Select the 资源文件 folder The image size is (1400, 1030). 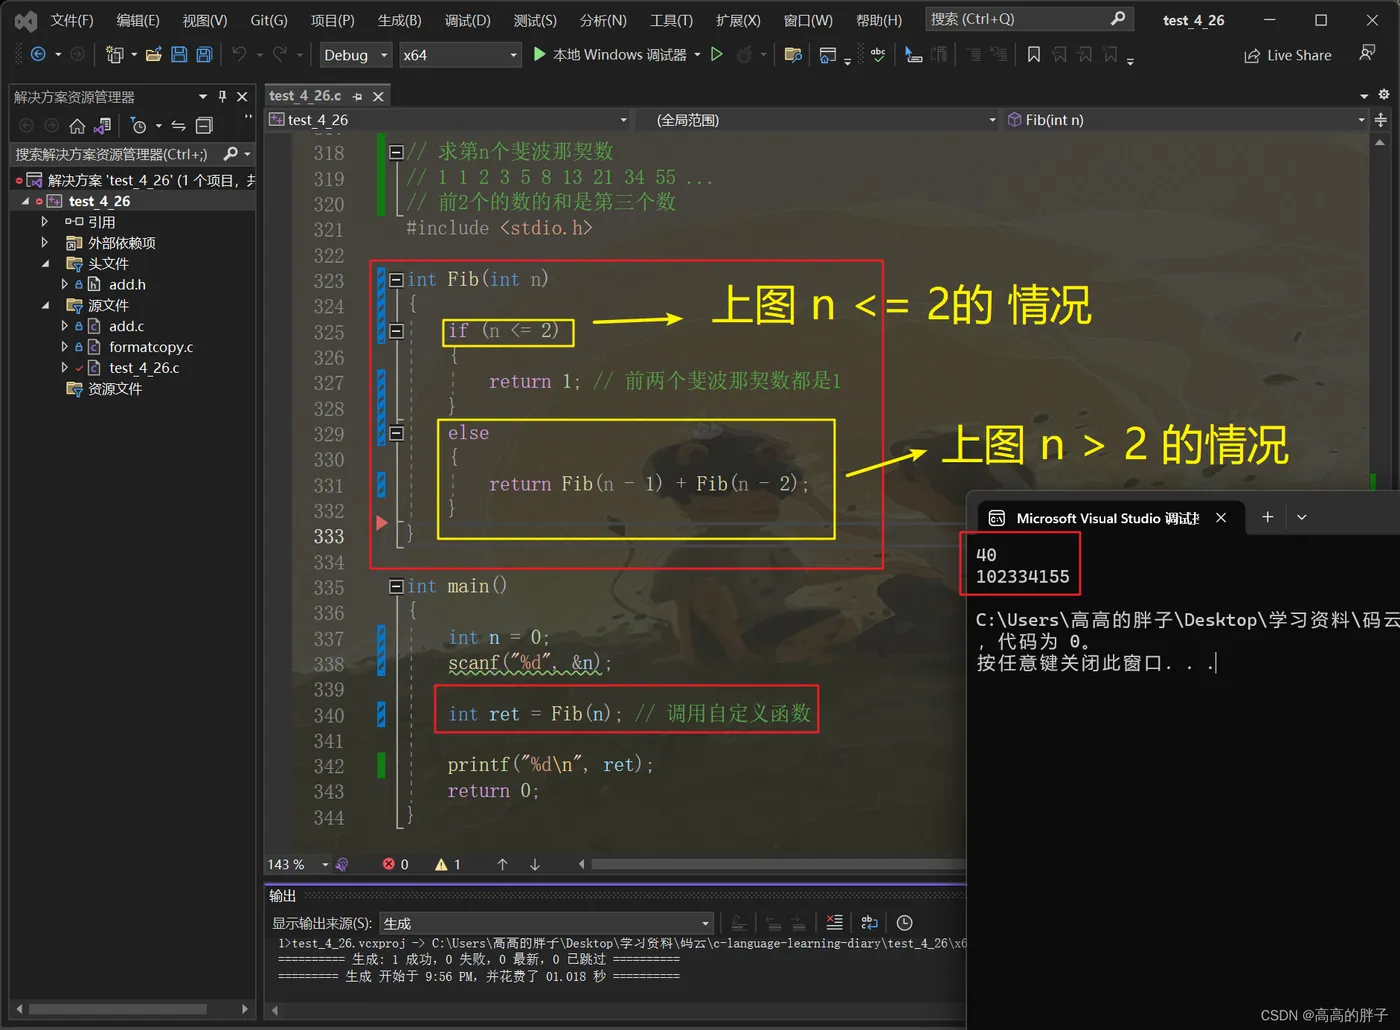pos(115,389)
